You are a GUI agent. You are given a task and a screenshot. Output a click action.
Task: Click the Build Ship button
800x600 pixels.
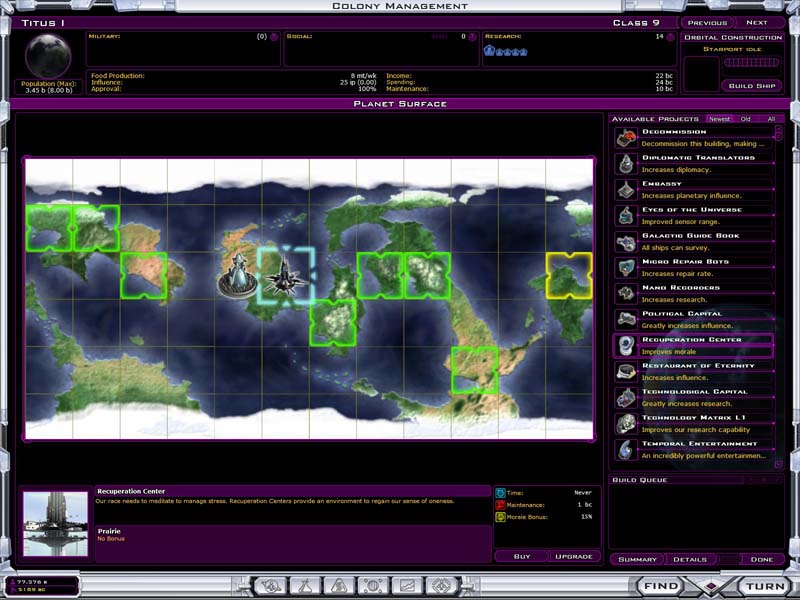coord(752,86)
